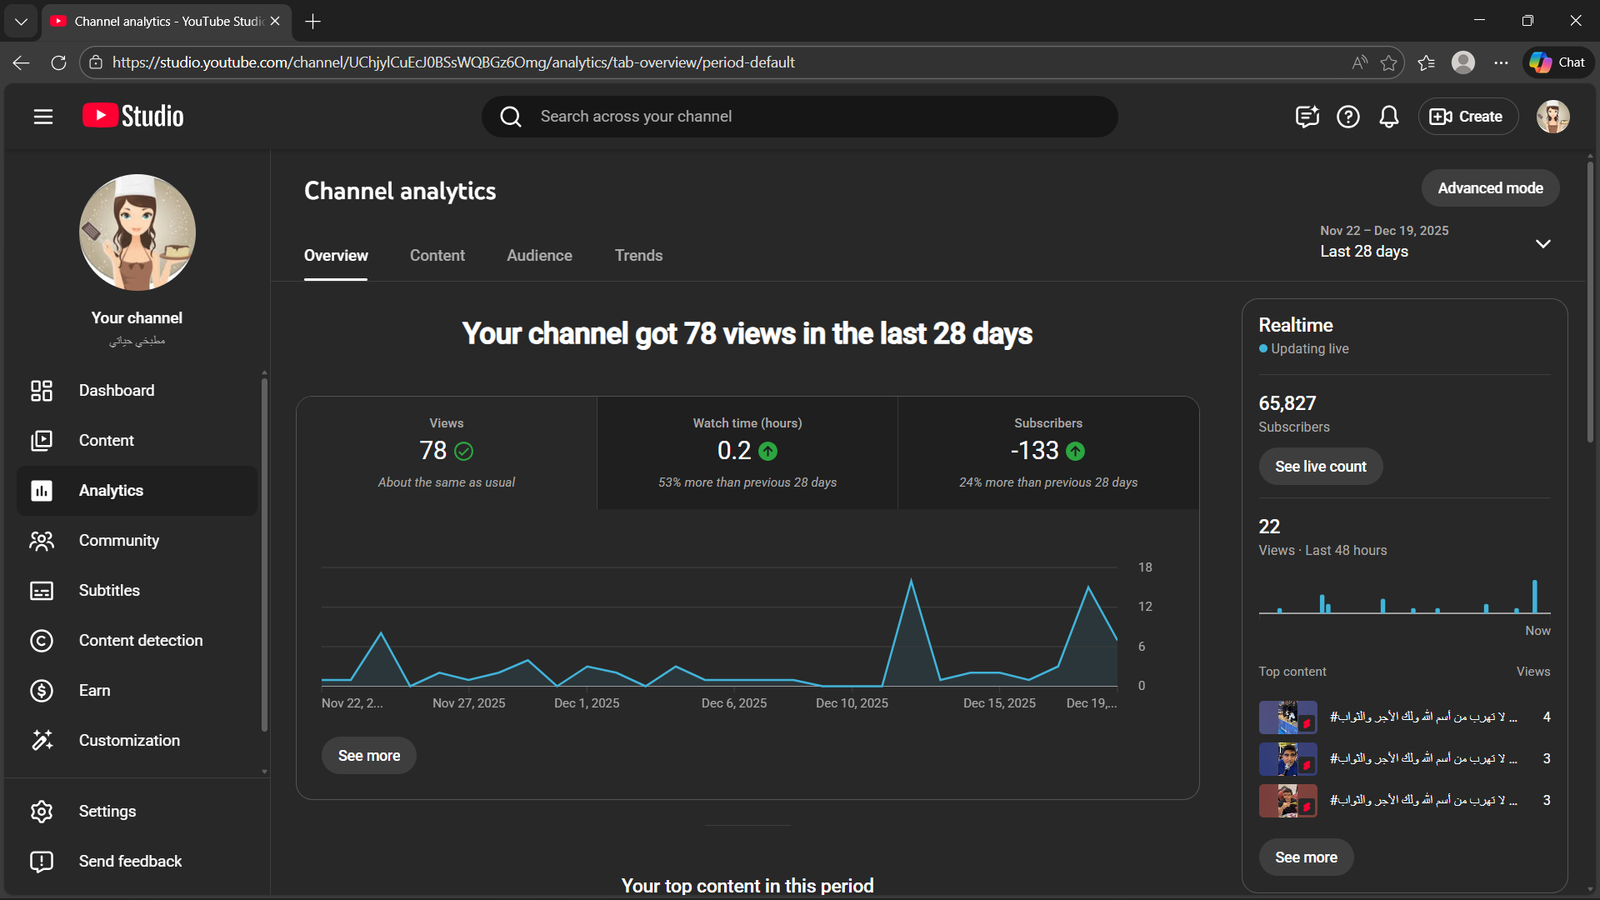Viewport: 1600px width, 900px height.
Task: Switch to the Audience tab
Action: click(x=539, y=256)
